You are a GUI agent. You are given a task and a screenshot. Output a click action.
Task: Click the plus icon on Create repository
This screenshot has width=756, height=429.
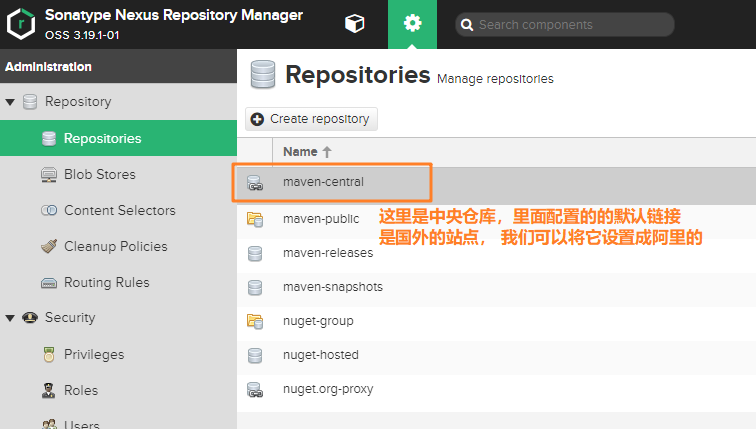(x=257, y=119)
